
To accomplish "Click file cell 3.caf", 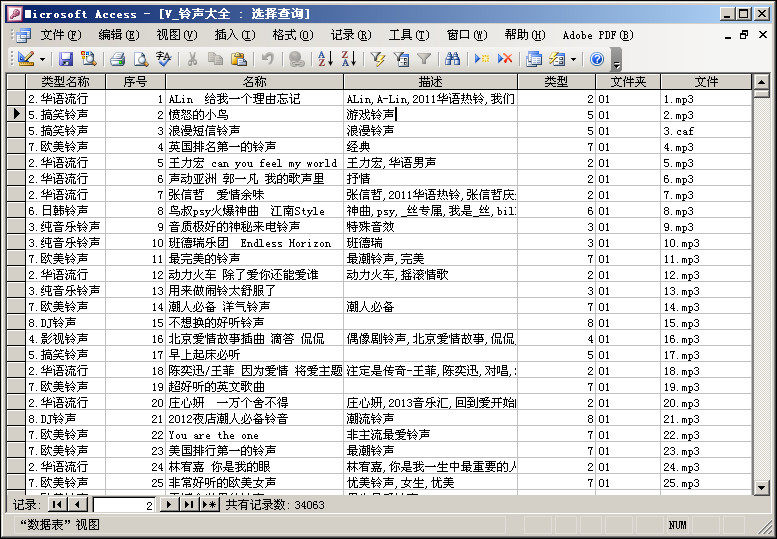I will pyautogui.click(x=706, y=131).
